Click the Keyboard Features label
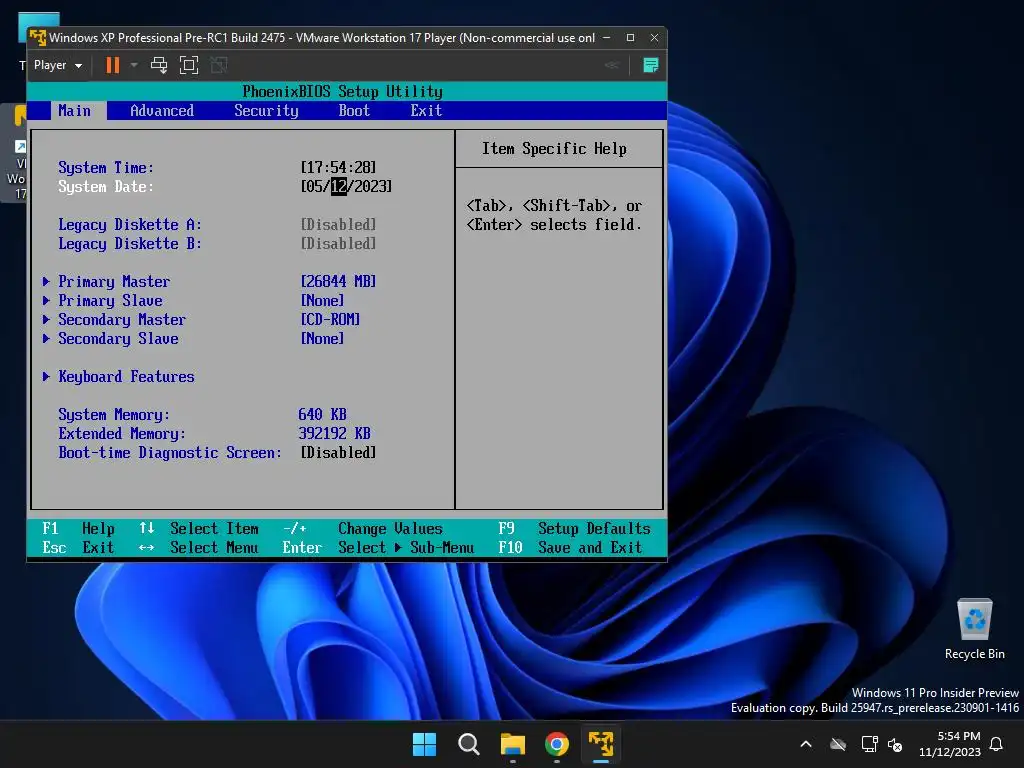Viewport: 1024px width, 768px height. coord(126,376)
